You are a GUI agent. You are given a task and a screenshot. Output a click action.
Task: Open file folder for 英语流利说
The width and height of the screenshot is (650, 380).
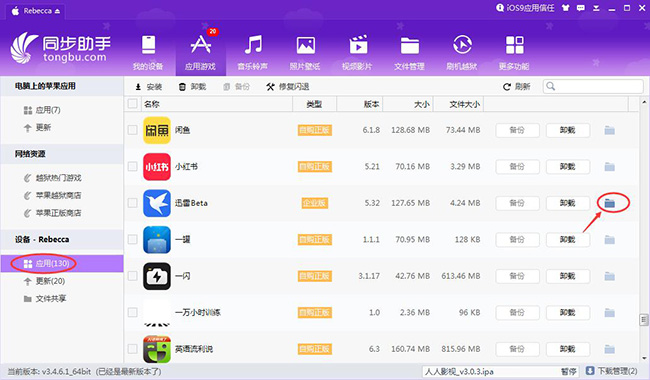coord(609,349)
